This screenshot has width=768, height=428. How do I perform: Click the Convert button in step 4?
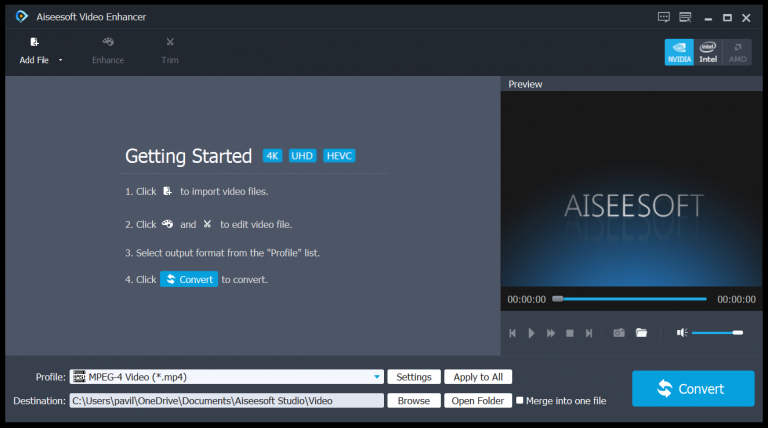189,279
